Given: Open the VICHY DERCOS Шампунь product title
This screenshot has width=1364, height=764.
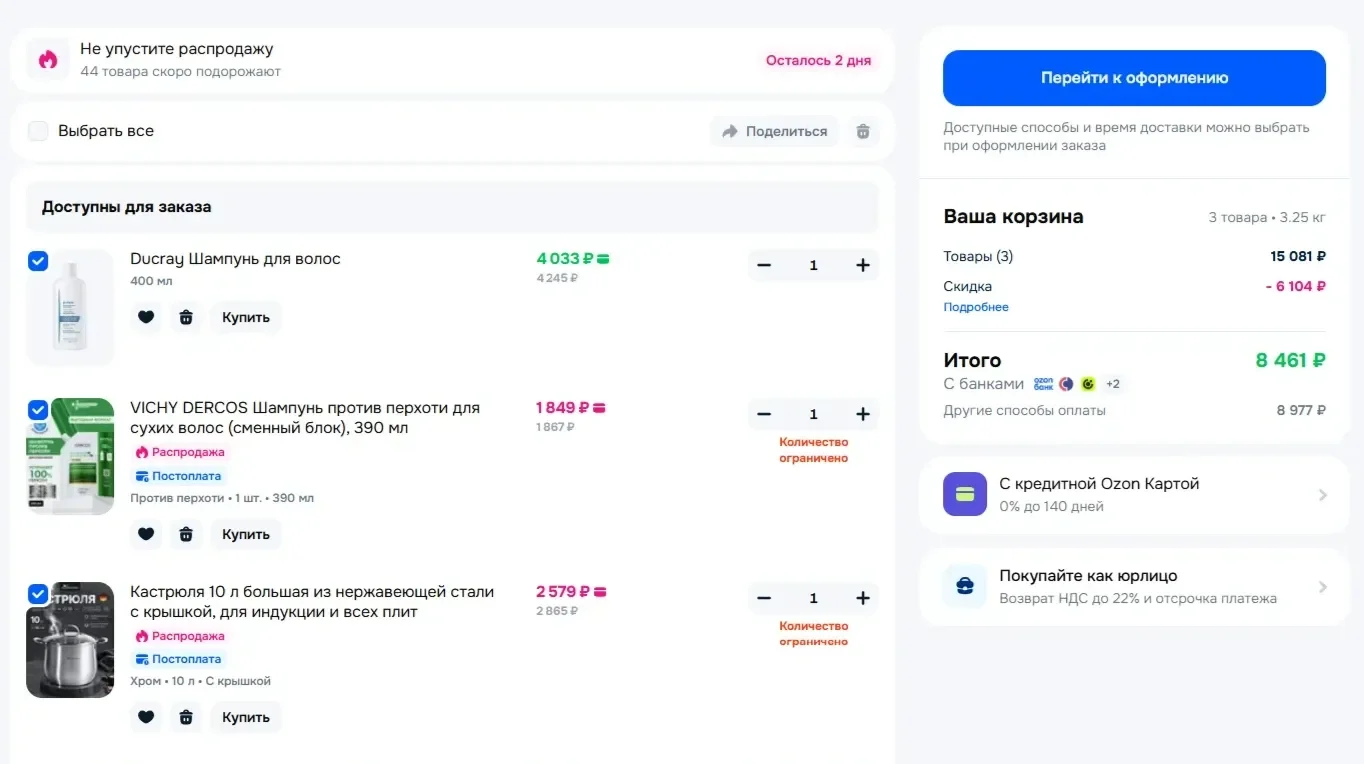Looking at the screenshot, I should tap(305, 418).
